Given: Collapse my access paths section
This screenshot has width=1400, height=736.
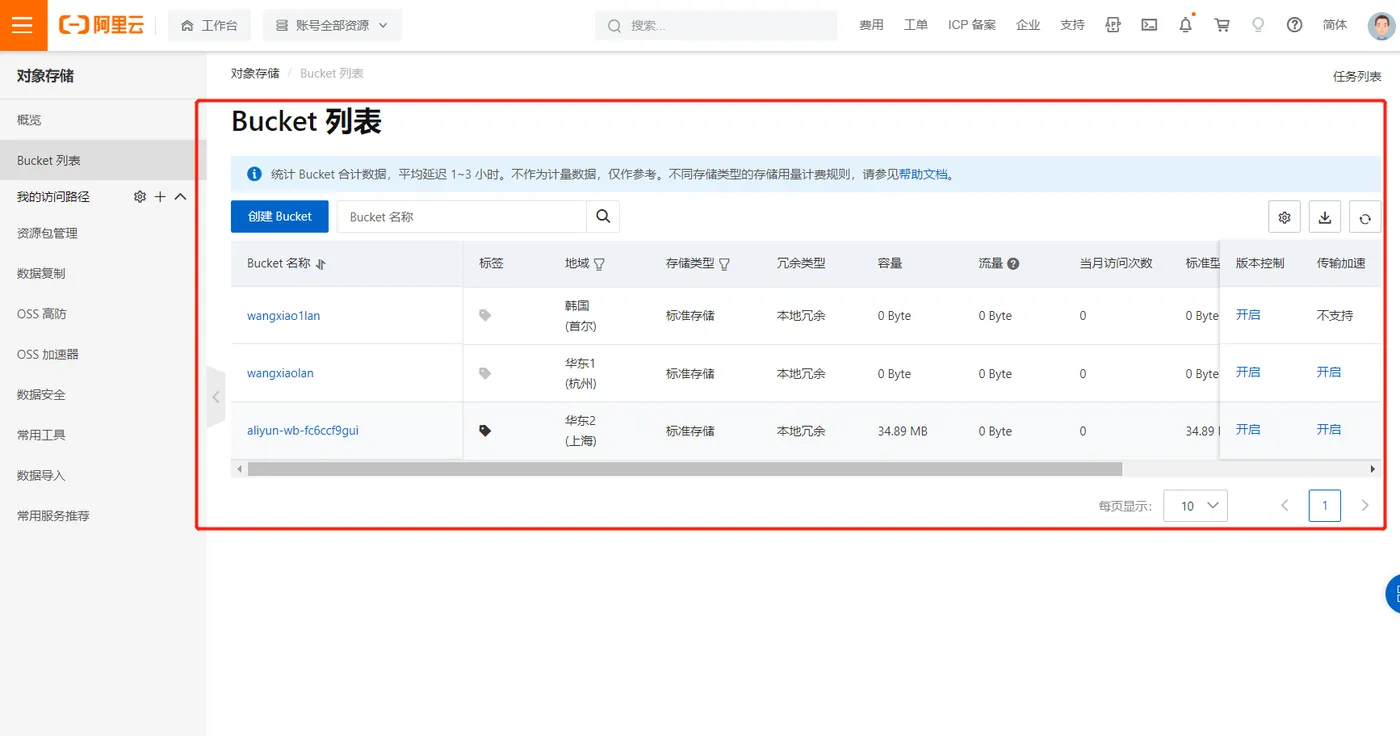Looking at the screenshot, I should tap(181, 197).
